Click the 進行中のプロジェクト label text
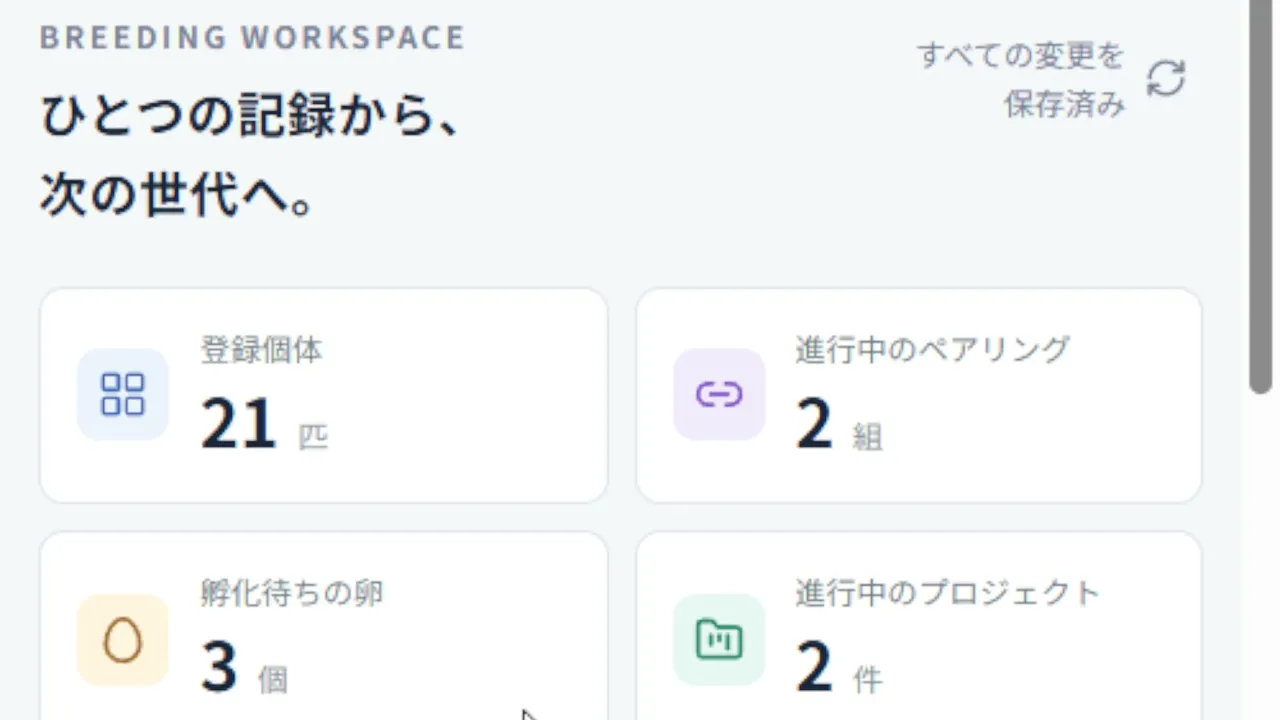 [948, 593]
